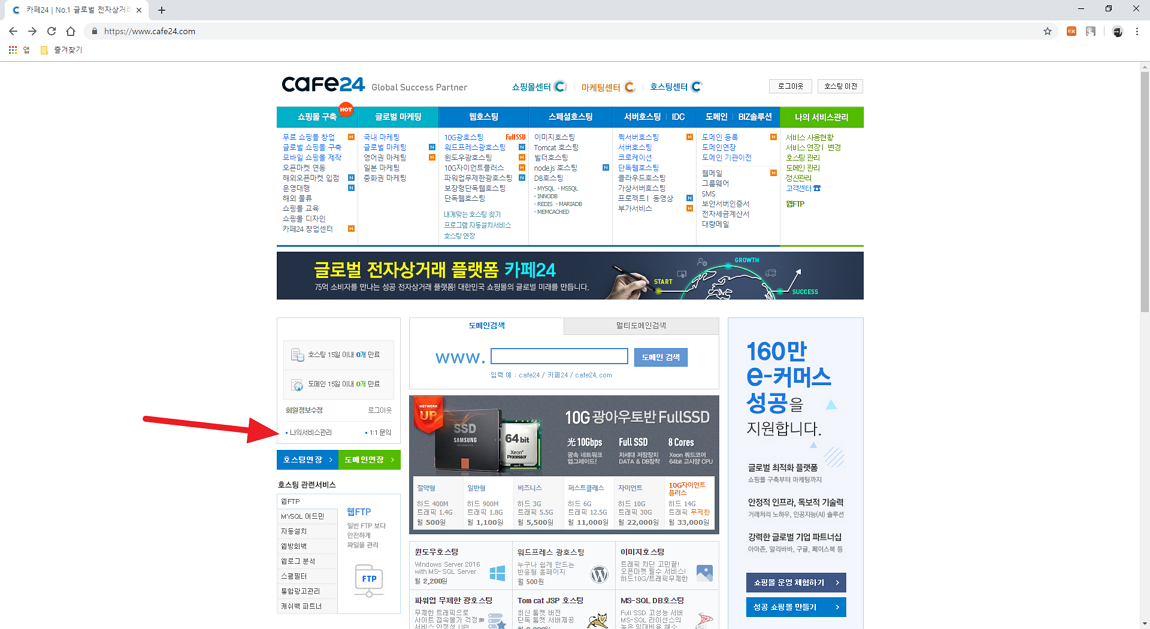This screenshot has width=1150, height=629.
Task: Click the 호스팅 이전 button
Action: pyautogui.click(x=840, y=87)
